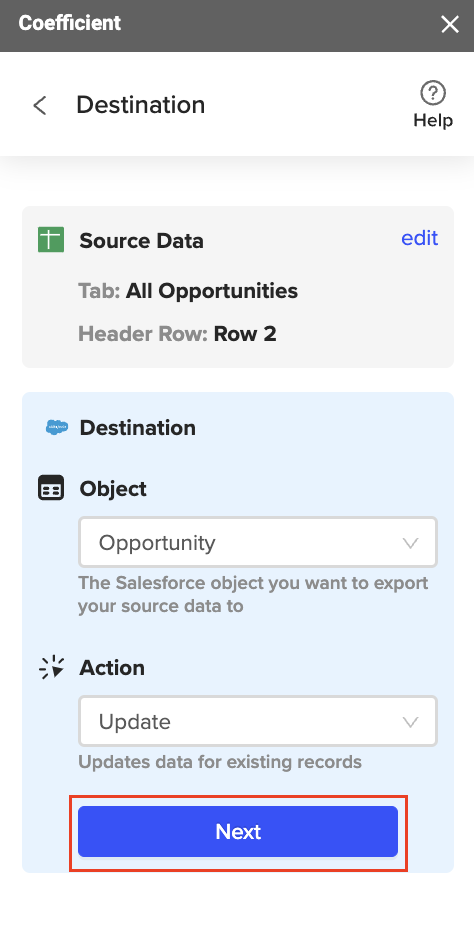Click the Destination section heading
The image size is (474, 934).
click(x=138, y=428)
